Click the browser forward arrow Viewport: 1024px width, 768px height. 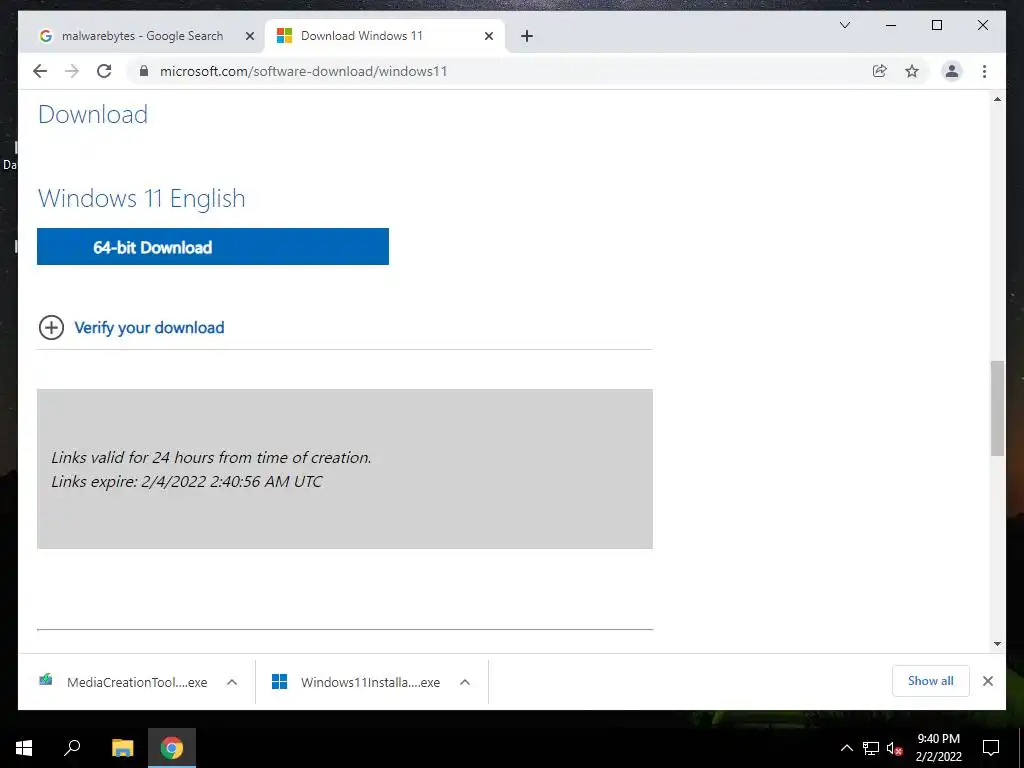[x=72, y=71]
